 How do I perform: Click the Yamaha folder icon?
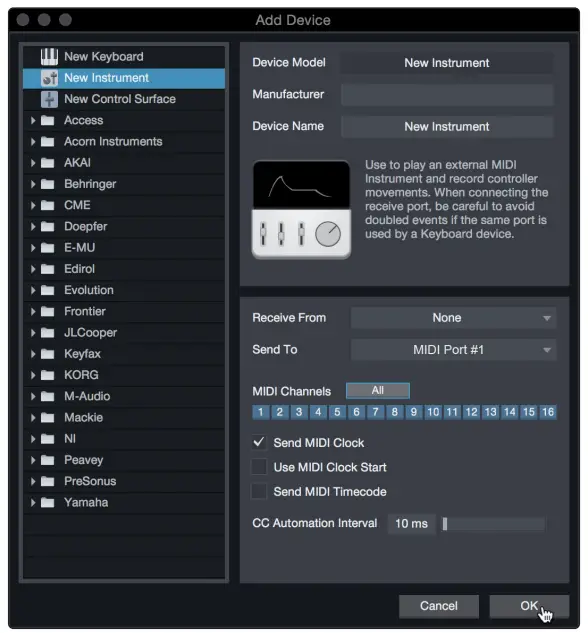(48, 503)
